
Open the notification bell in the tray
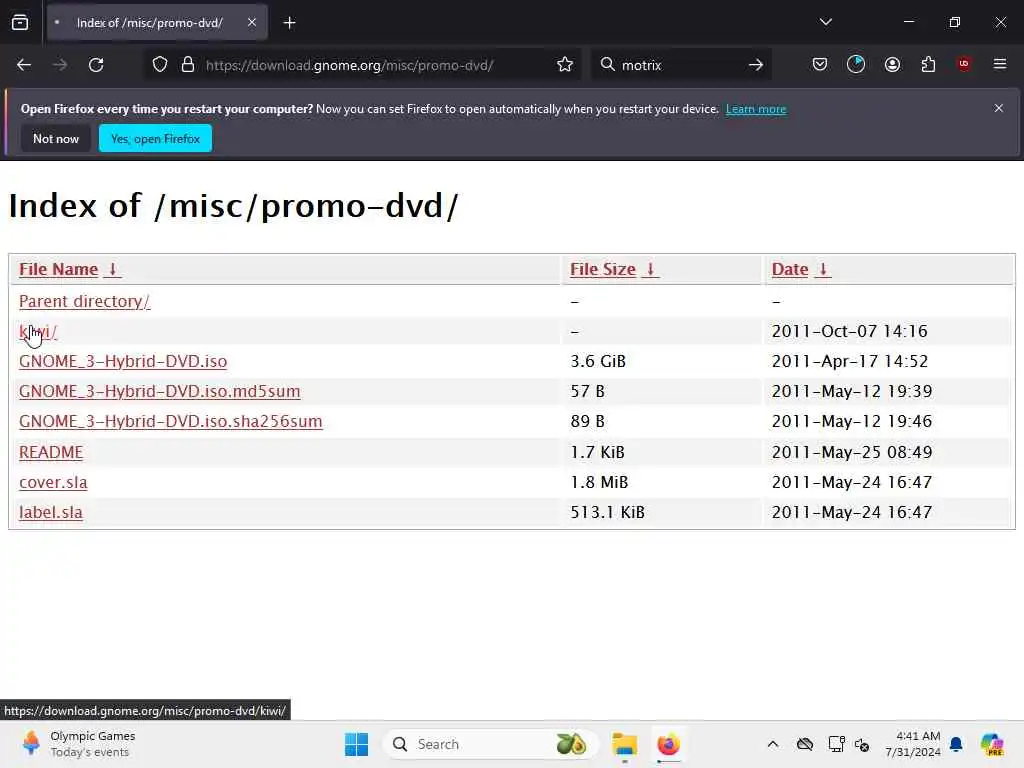coord(956,744)
